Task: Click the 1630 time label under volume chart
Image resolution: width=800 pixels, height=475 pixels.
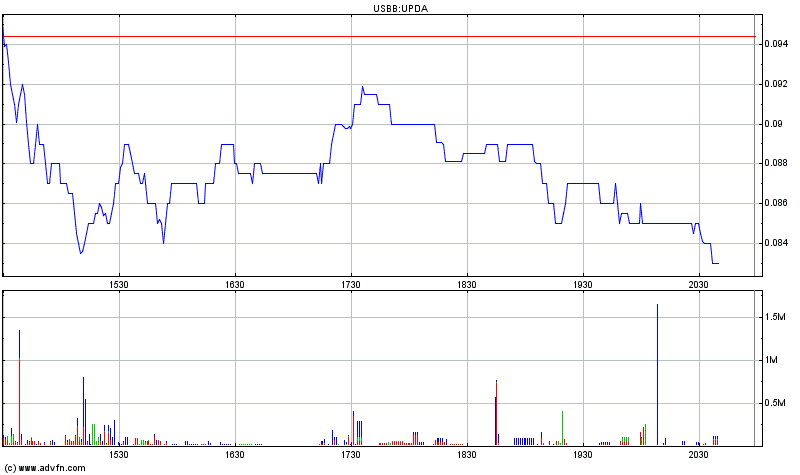Action: click(235, 455)
